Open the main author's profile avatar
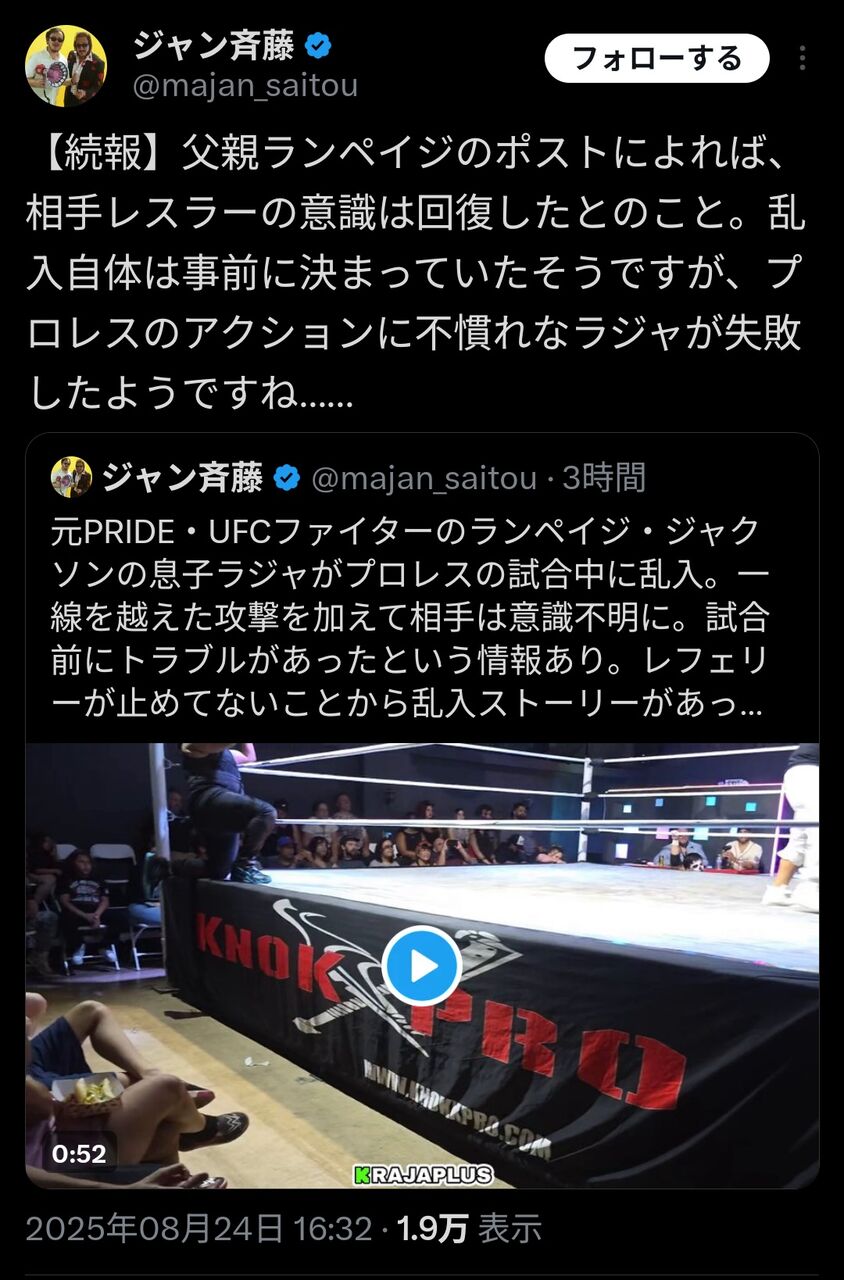Viewport: 844px width, 1280px height. 66,66
